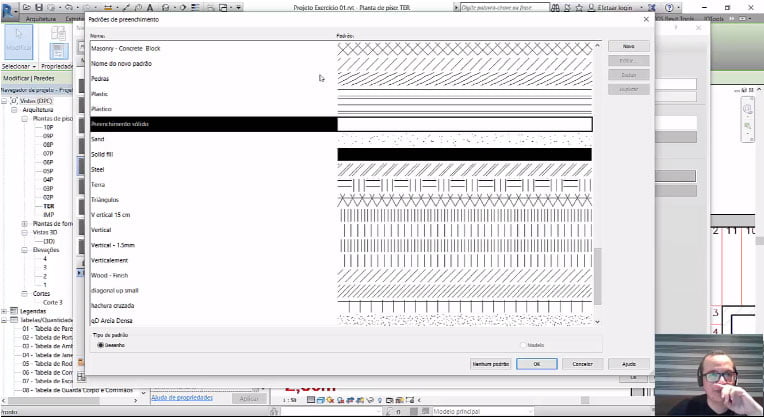Screen dimensions: 764x417
Task: Click the Undo arrow icon
Action: [69, 7]
